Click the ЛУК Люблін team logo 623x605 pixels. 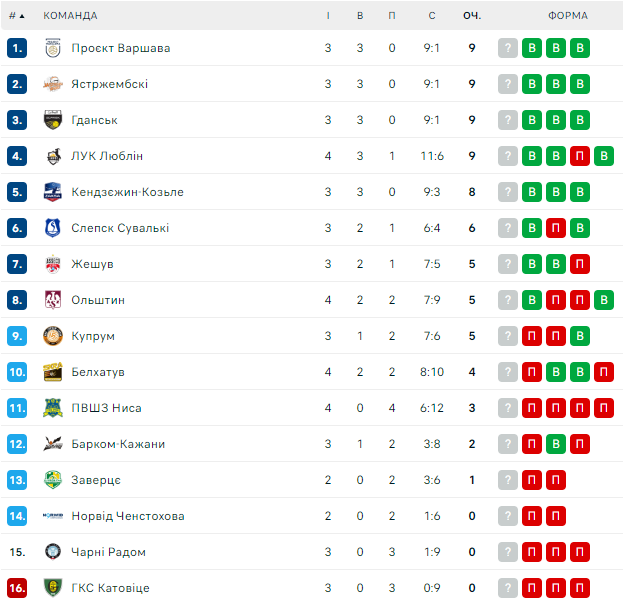click(x=53, y=156)
